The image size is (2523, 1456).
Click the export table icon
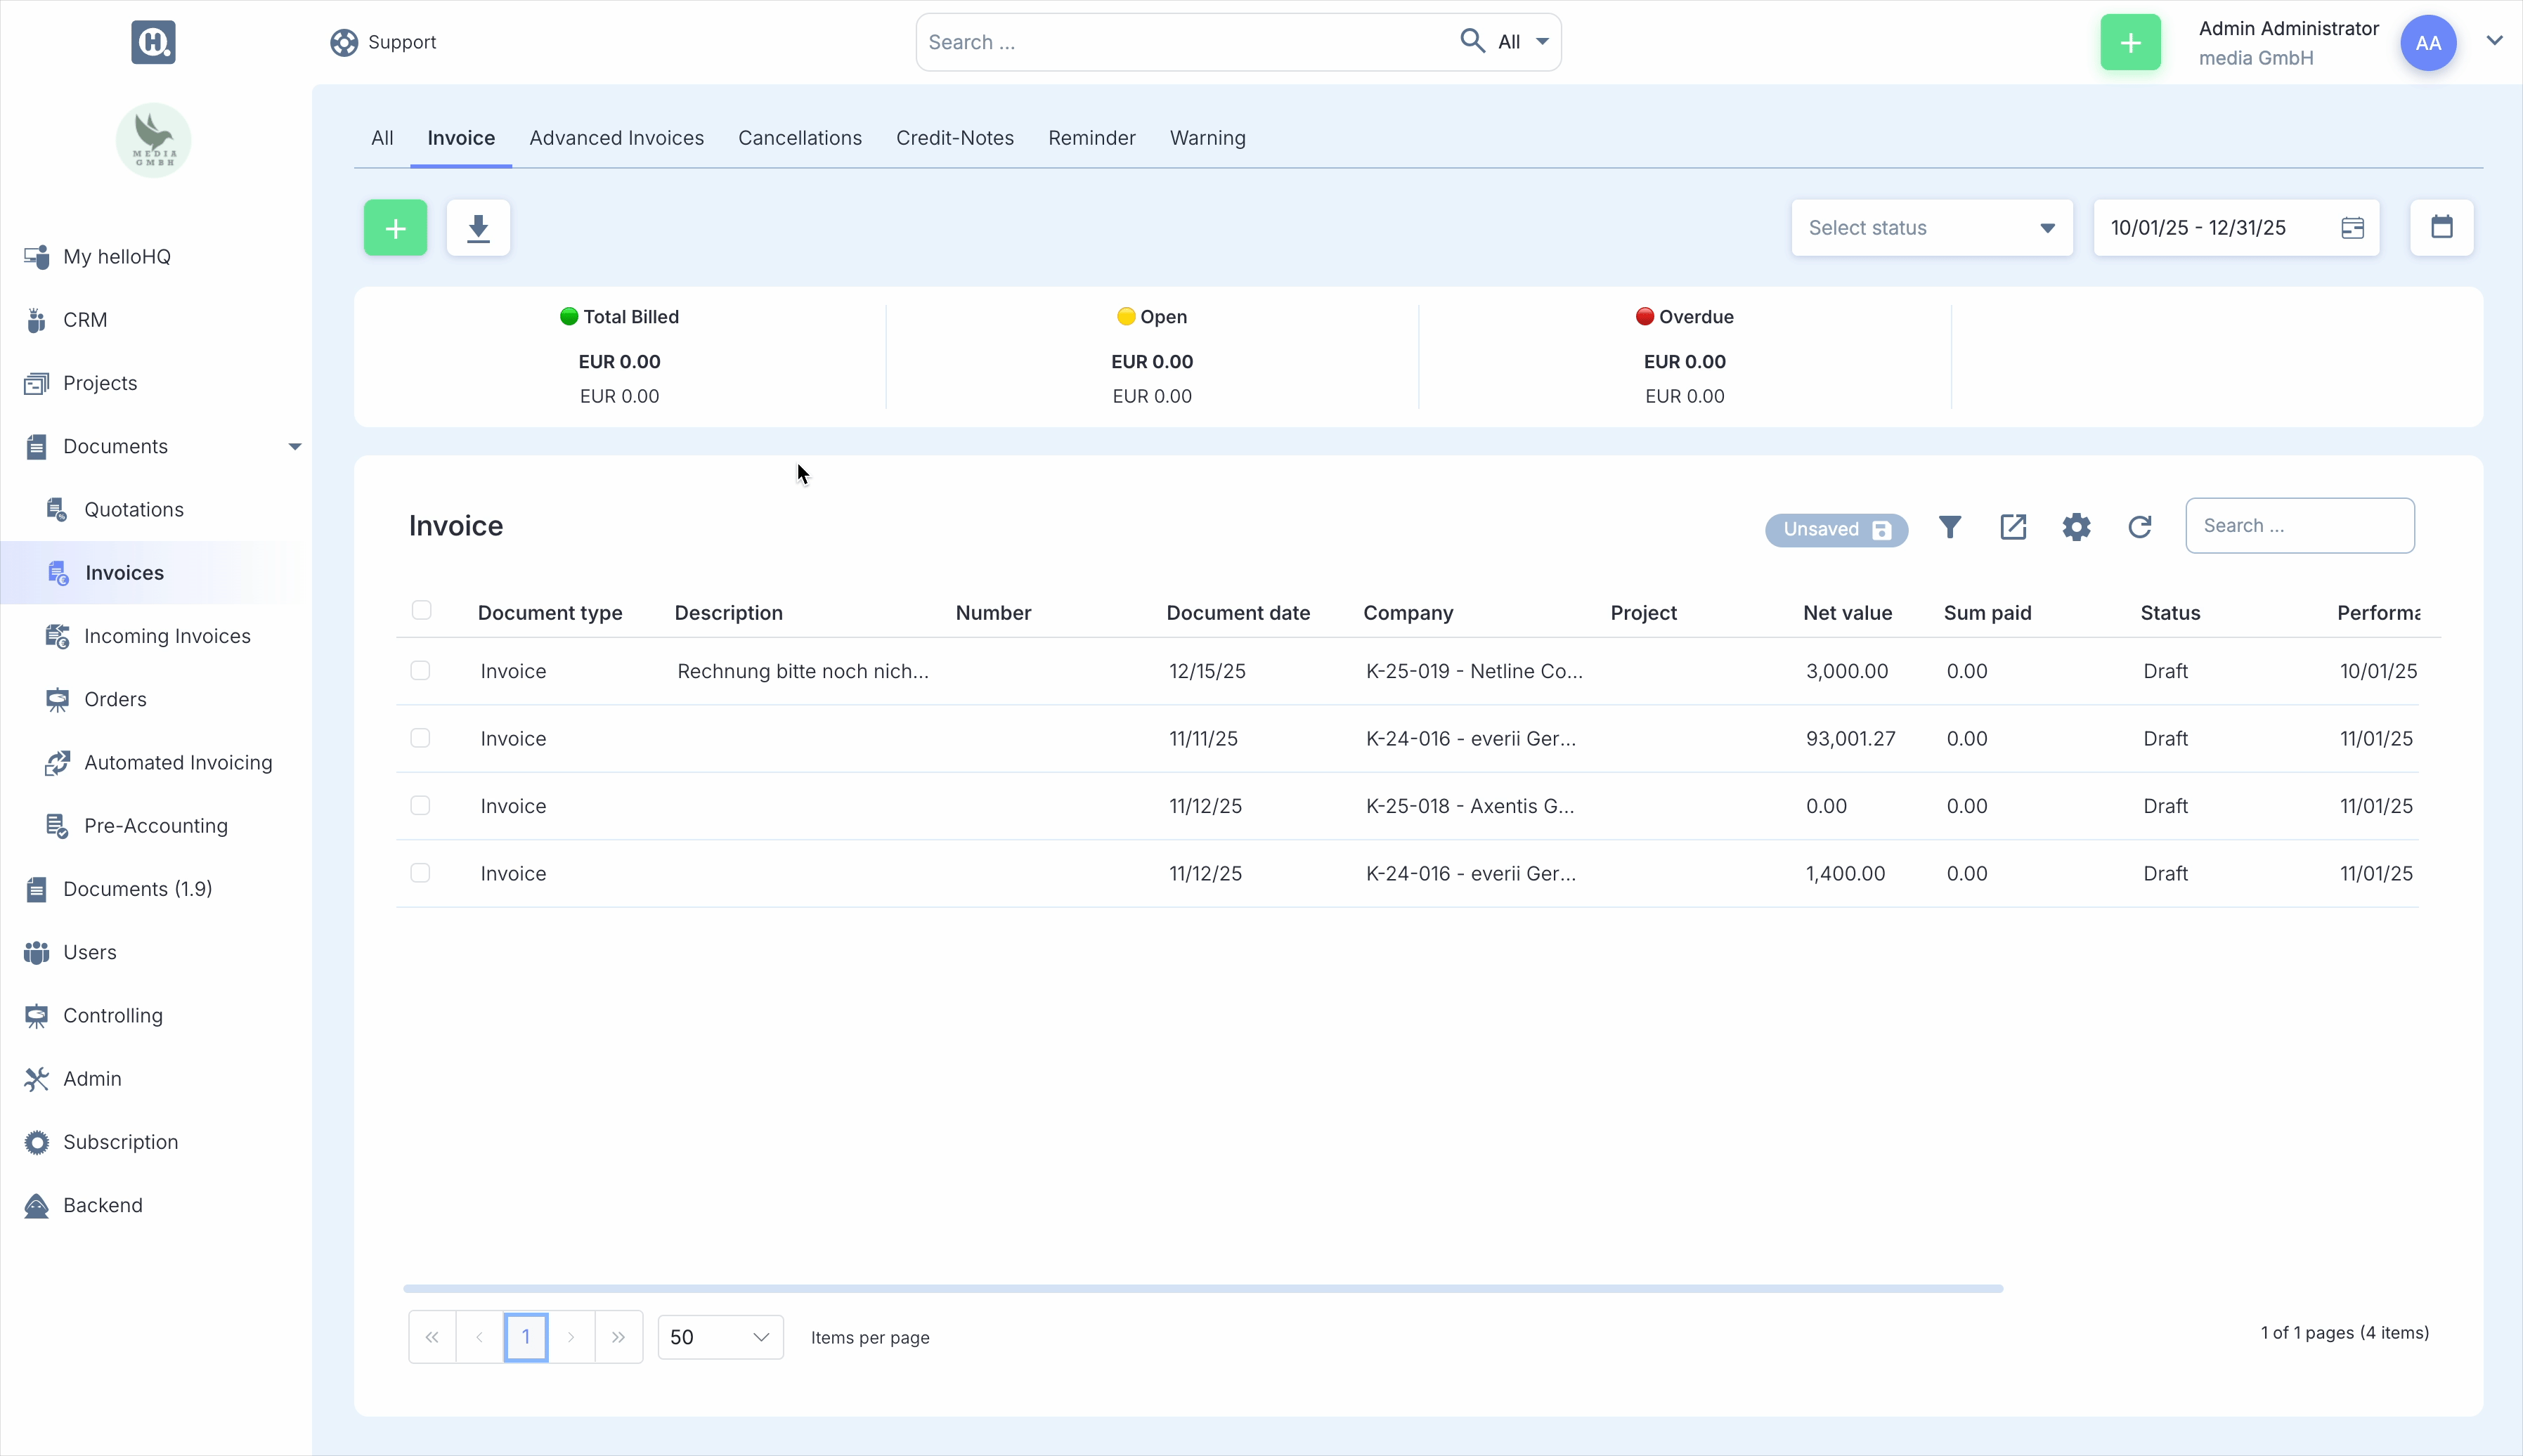click(x=2012, y=527)
